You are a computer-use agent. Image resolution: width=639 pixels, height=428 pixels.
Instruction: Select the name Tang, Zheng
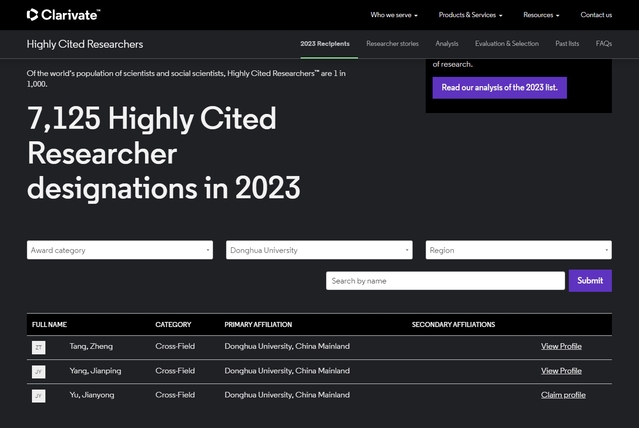[x=91, y=346]
